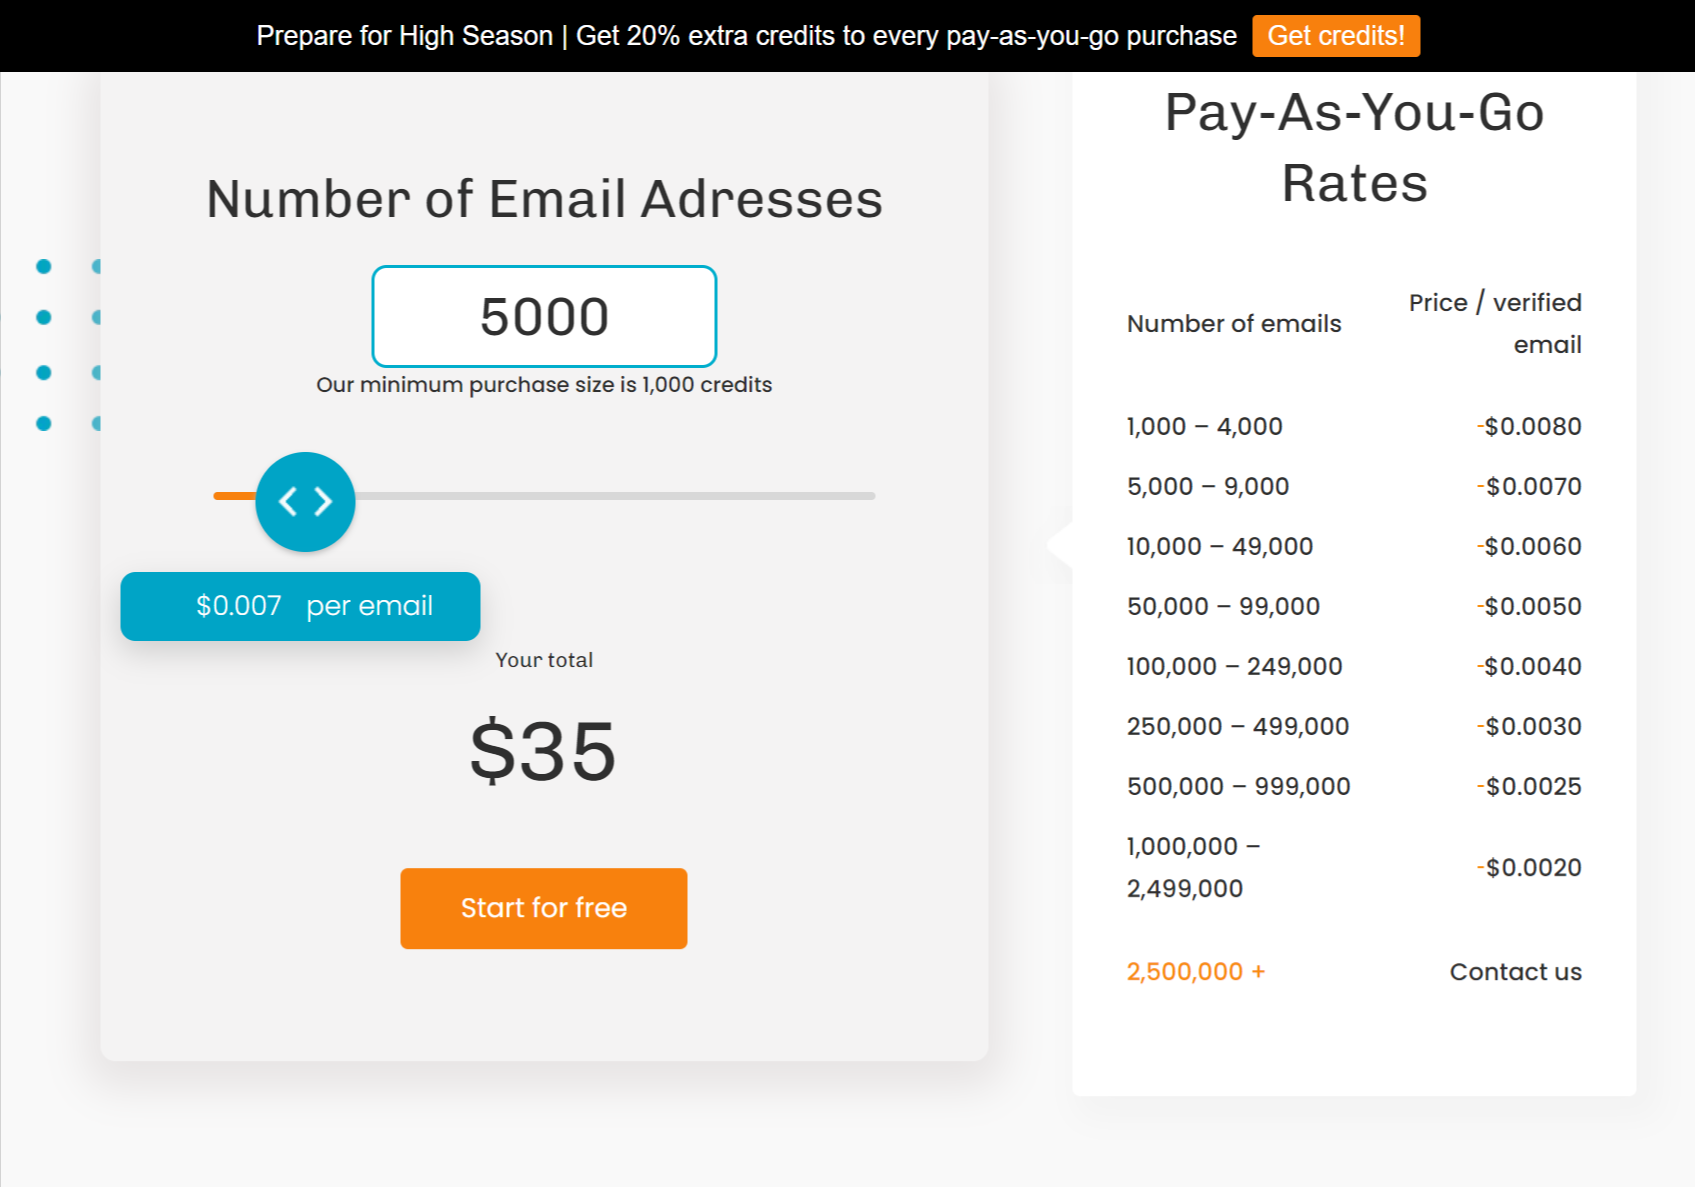Click the 'Price / verified email' column header

tap(1494, 322)
